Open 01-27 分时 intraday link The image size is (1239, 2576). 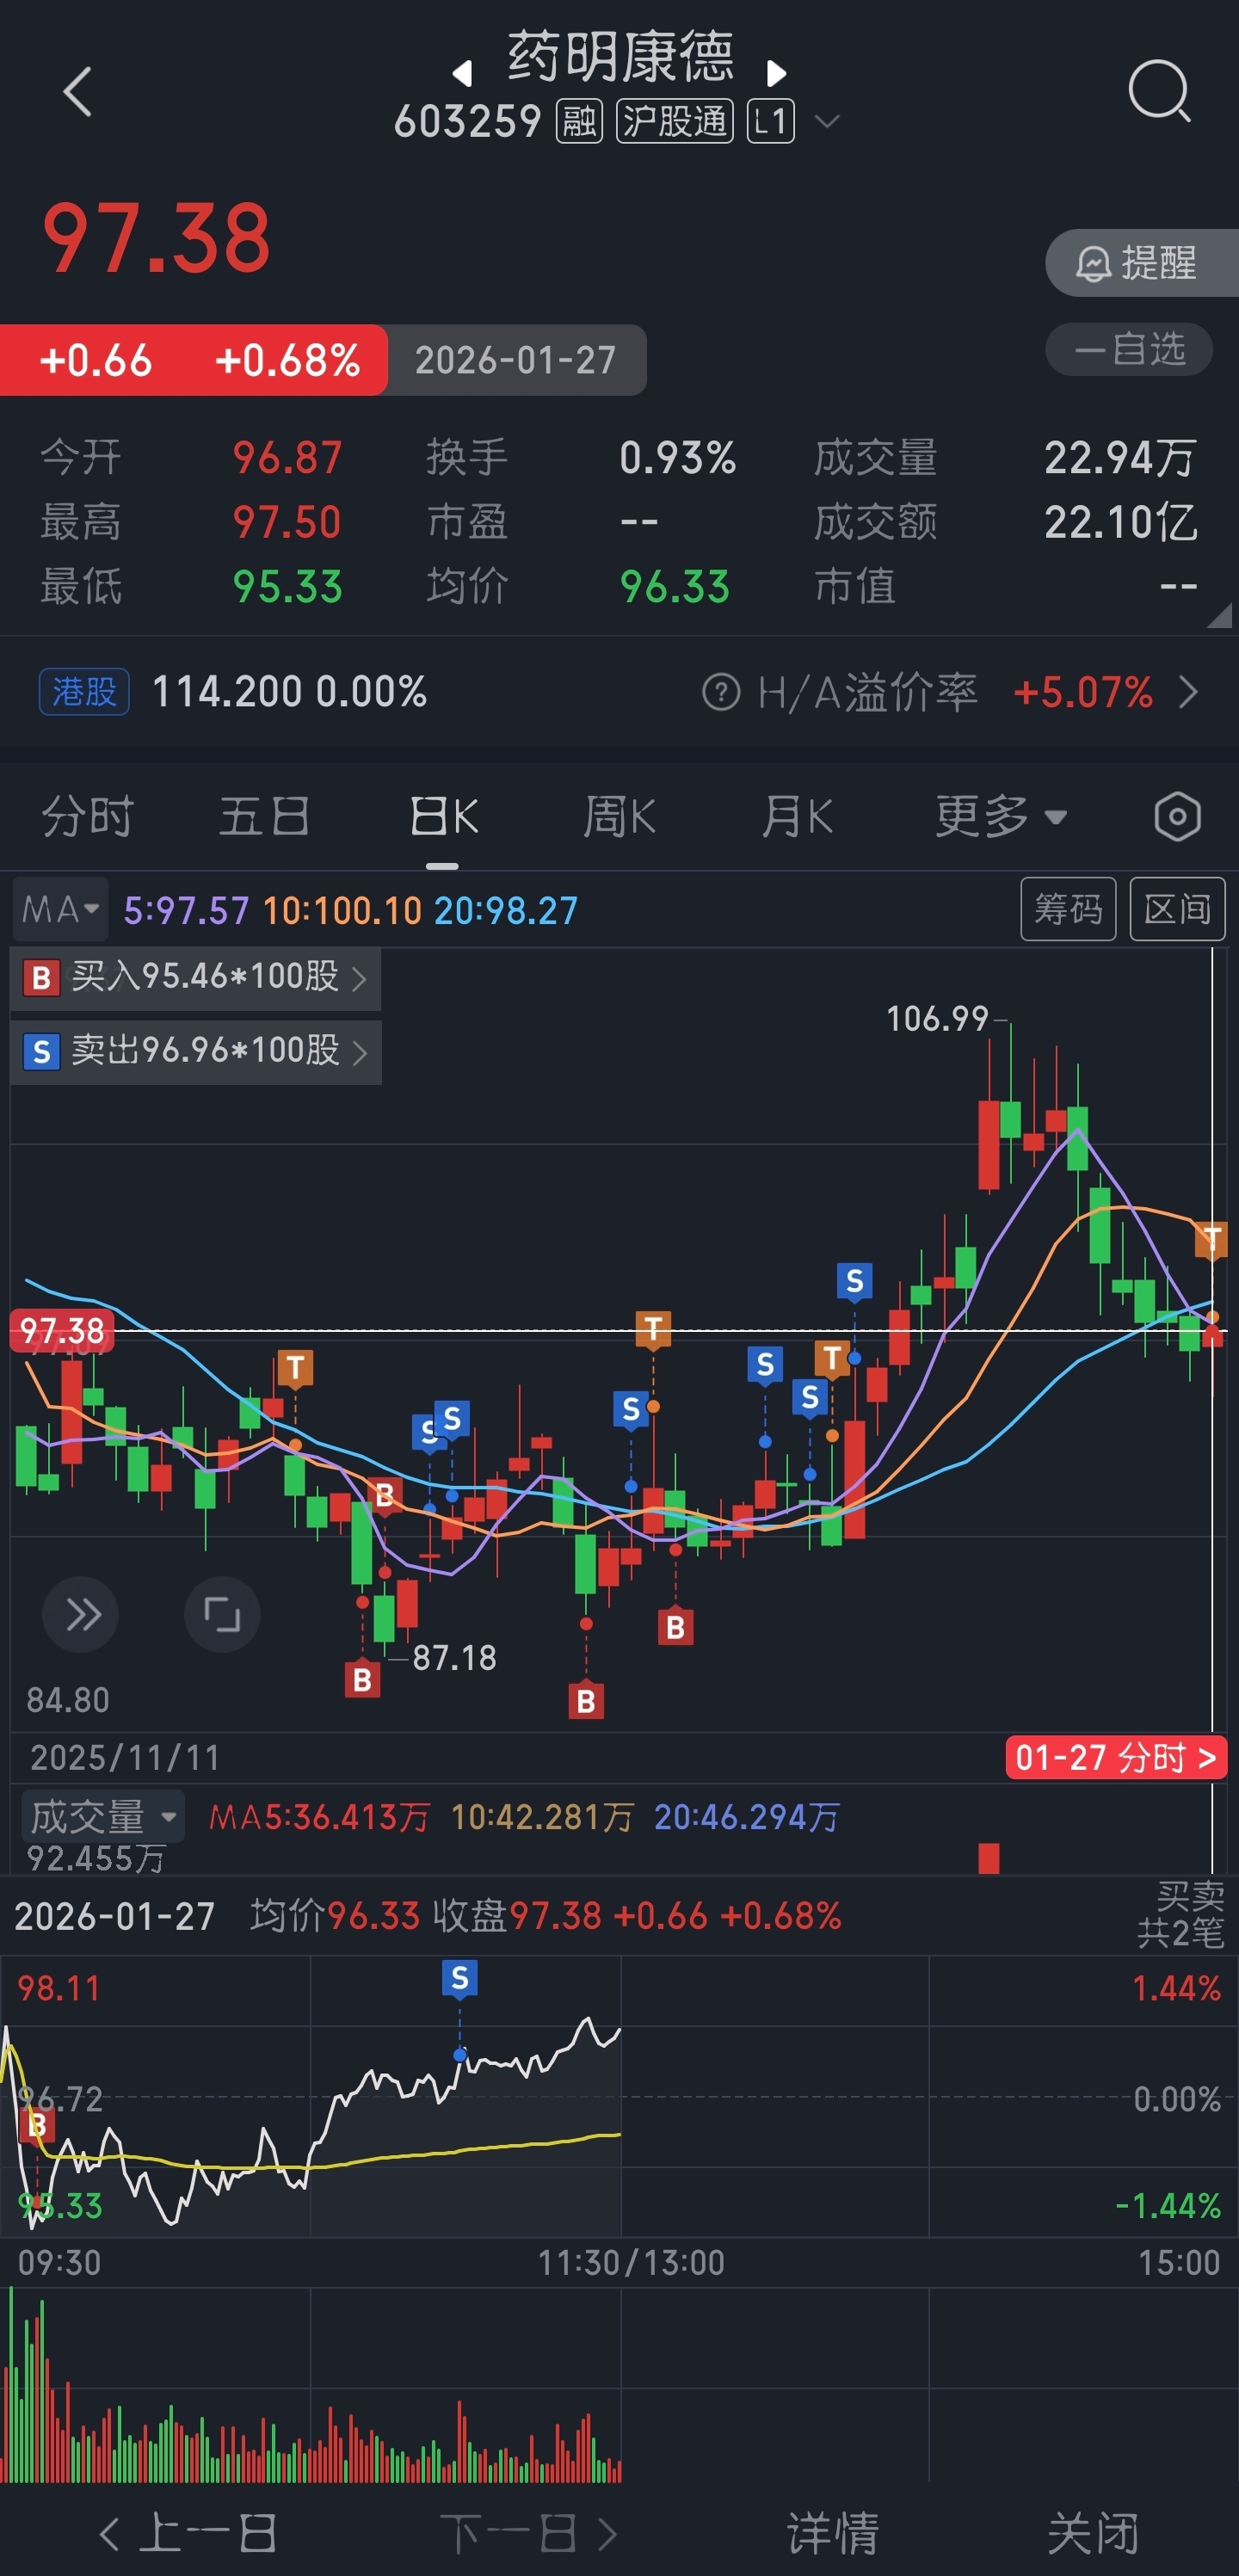tap(1116, 1758)
